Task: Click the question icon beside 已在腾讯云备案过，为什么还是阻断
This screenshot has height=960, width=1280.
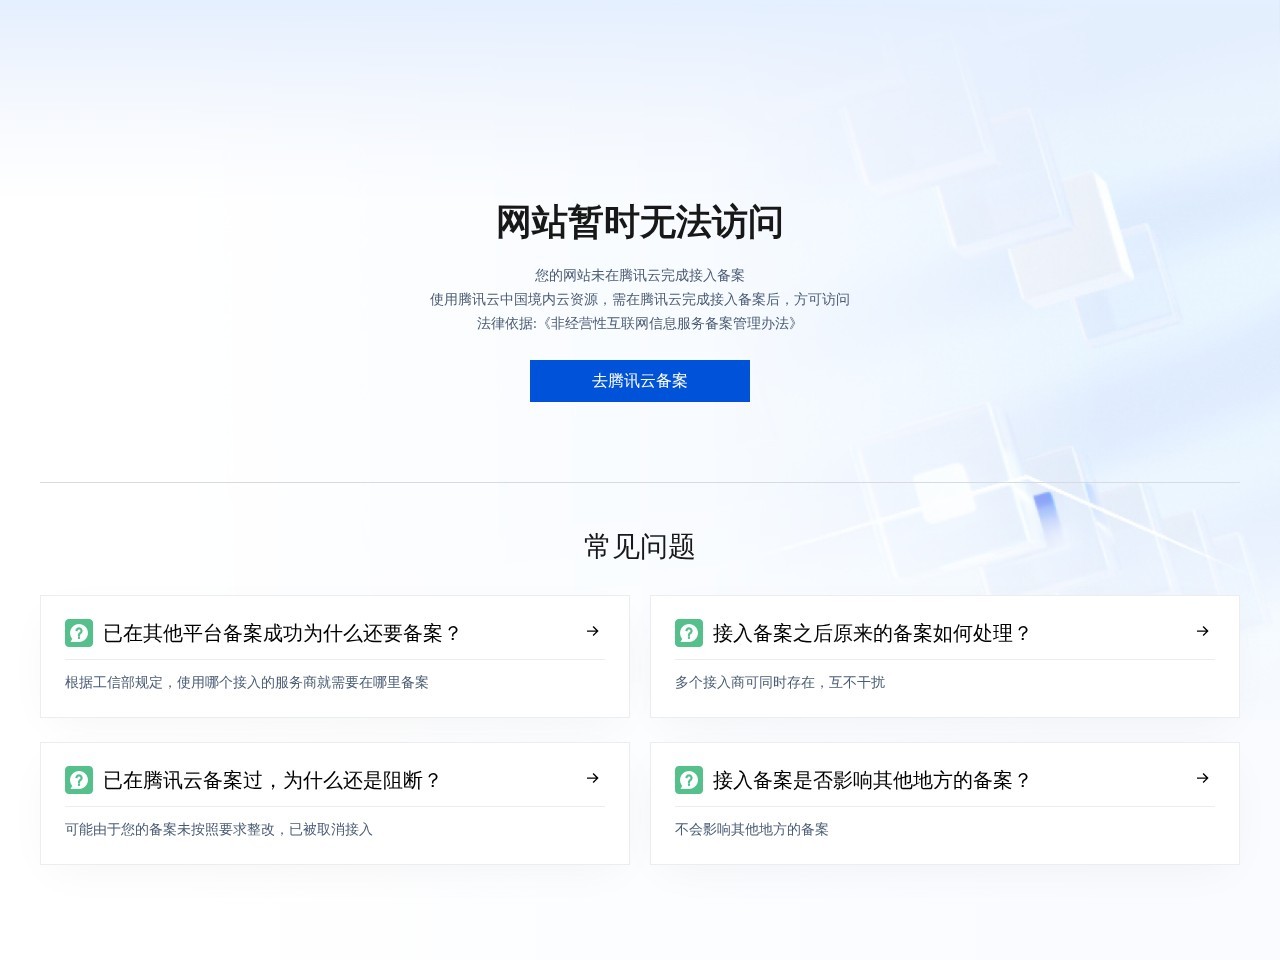Action: [79, 780]
